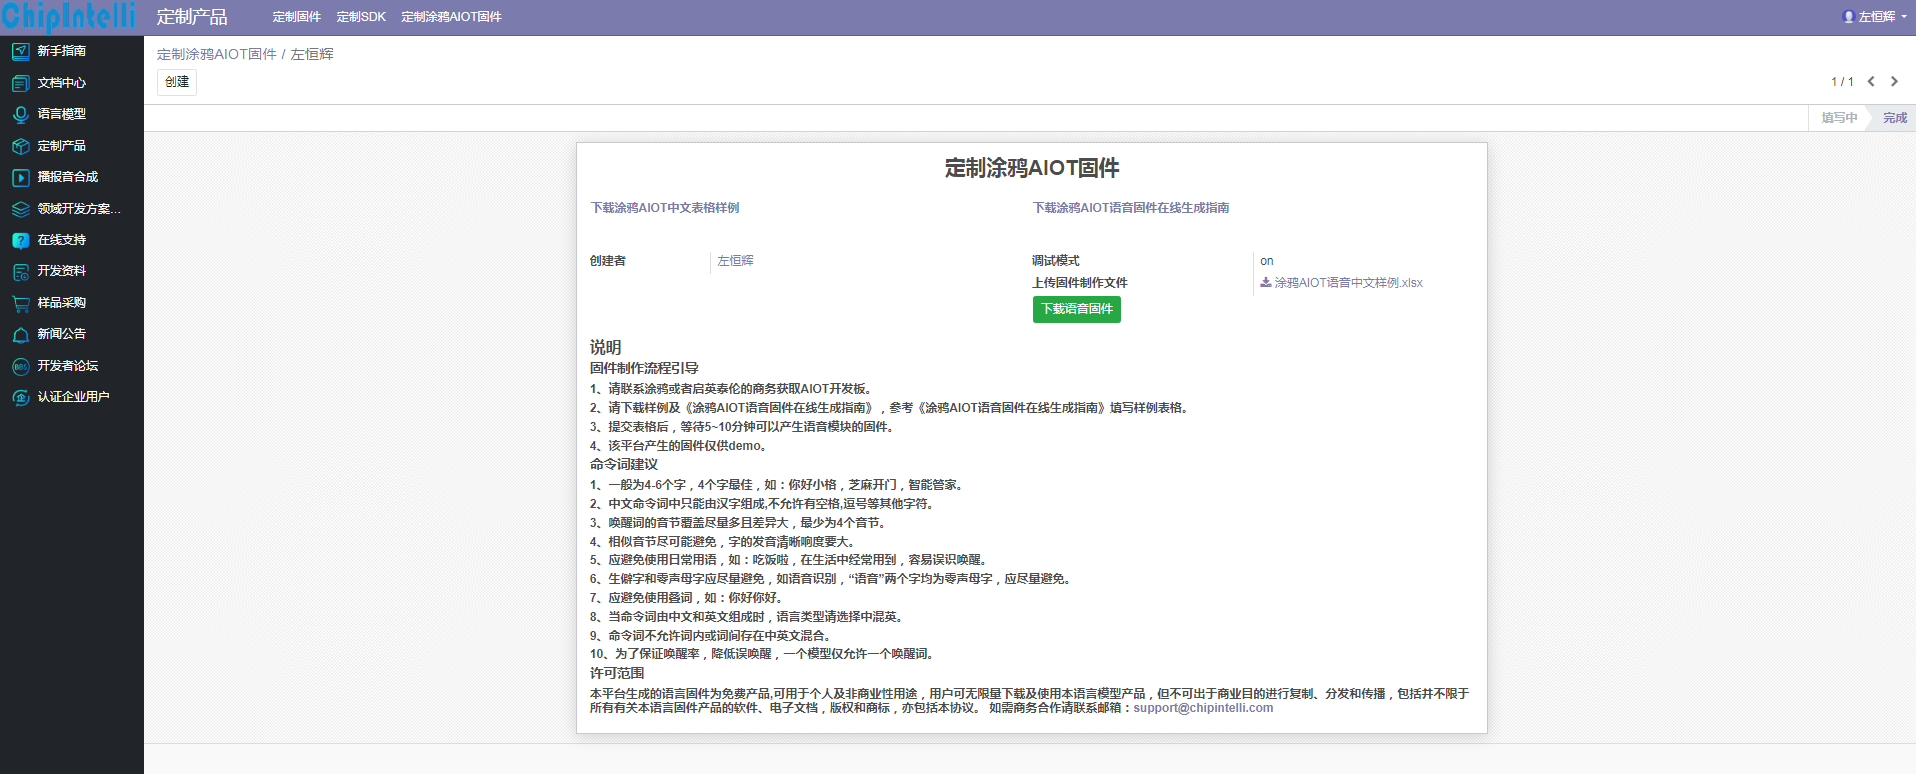Screen dimensions: 1916x774
Task: Select the 语言模型 microphone icon
Action: click(x=20, y=114)
